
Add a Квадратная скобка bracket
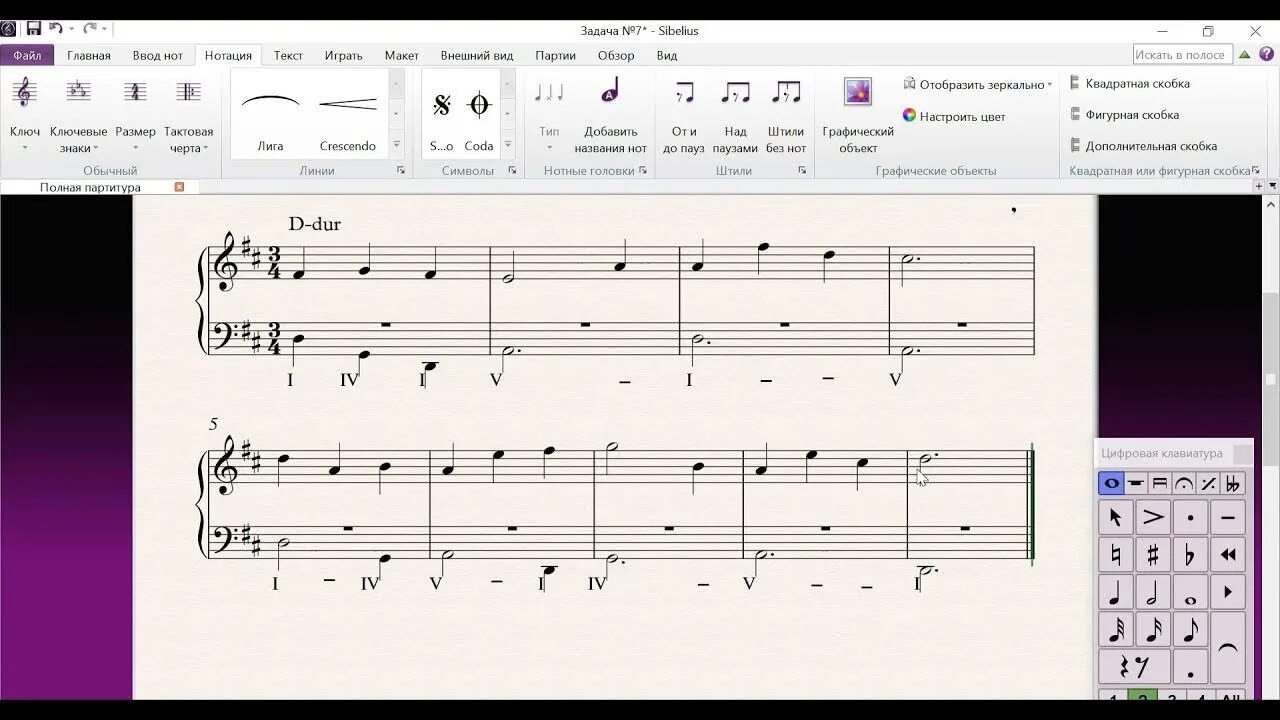pos(1129,84)
